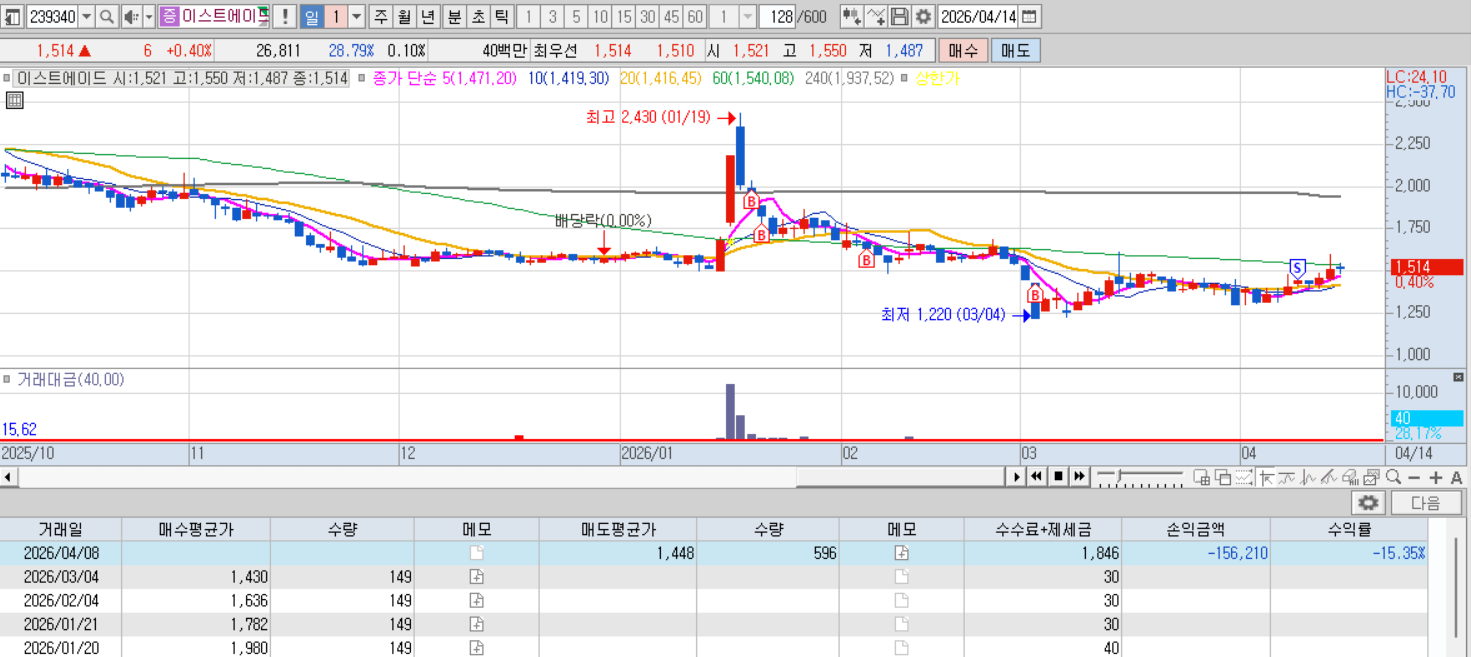Expand the dropdown next to speaker icon

pyautogui.click(x=149, y=16)
